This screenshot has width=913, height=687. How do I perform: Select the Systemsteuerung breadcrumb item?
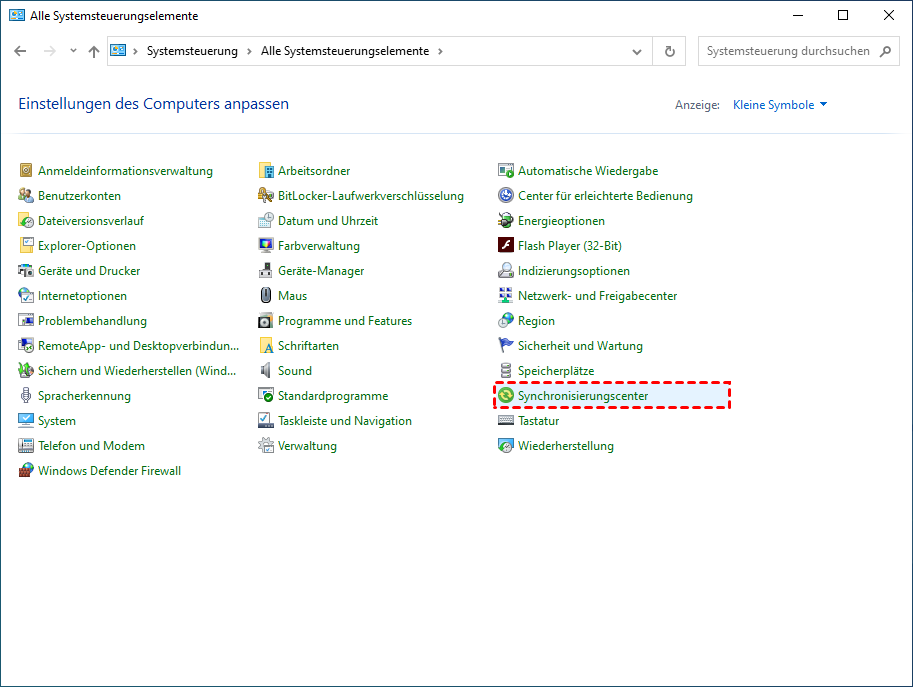tap(192, 51)
